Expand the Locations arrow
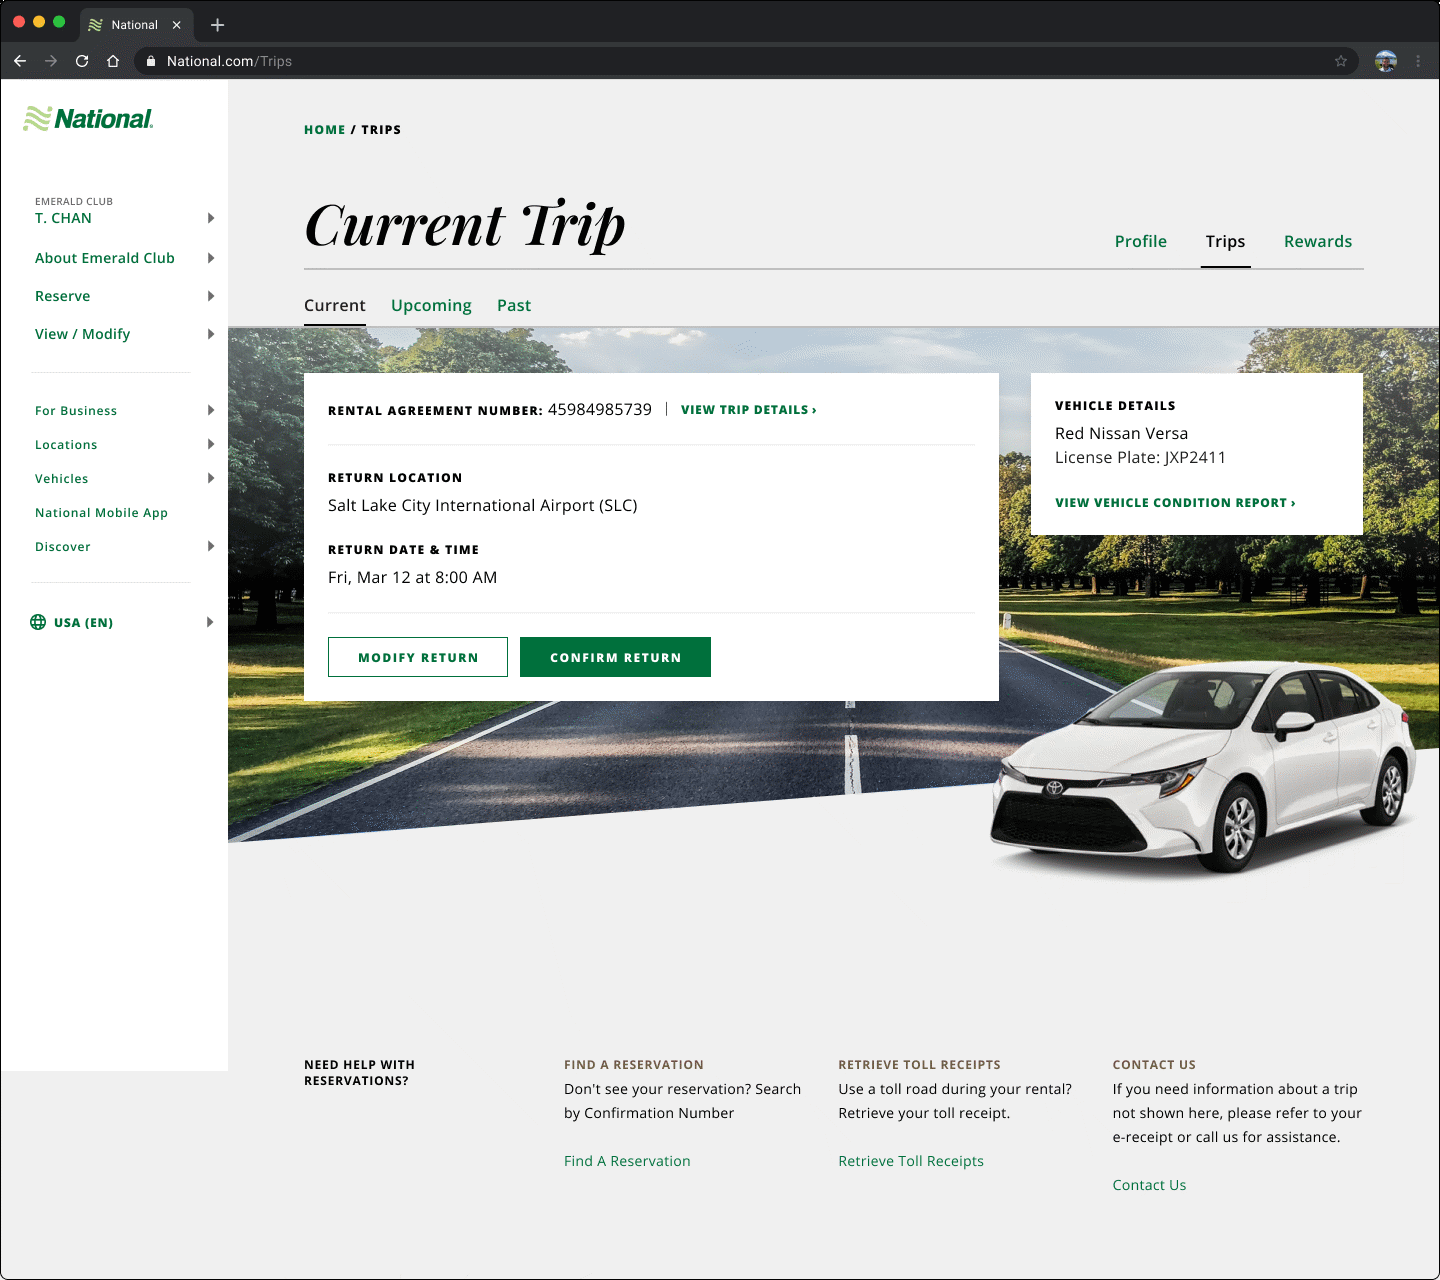This screenshot has width=1440, height=1280. 210,444
